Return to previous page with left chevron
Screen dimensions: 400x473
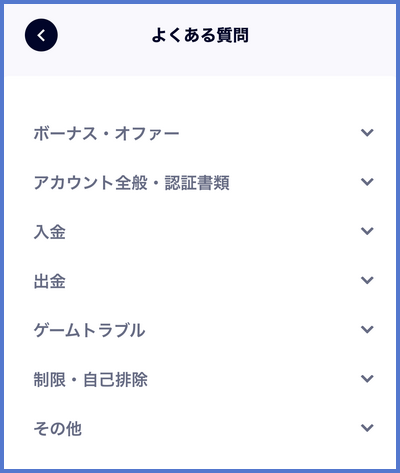(x=41, y=35)
